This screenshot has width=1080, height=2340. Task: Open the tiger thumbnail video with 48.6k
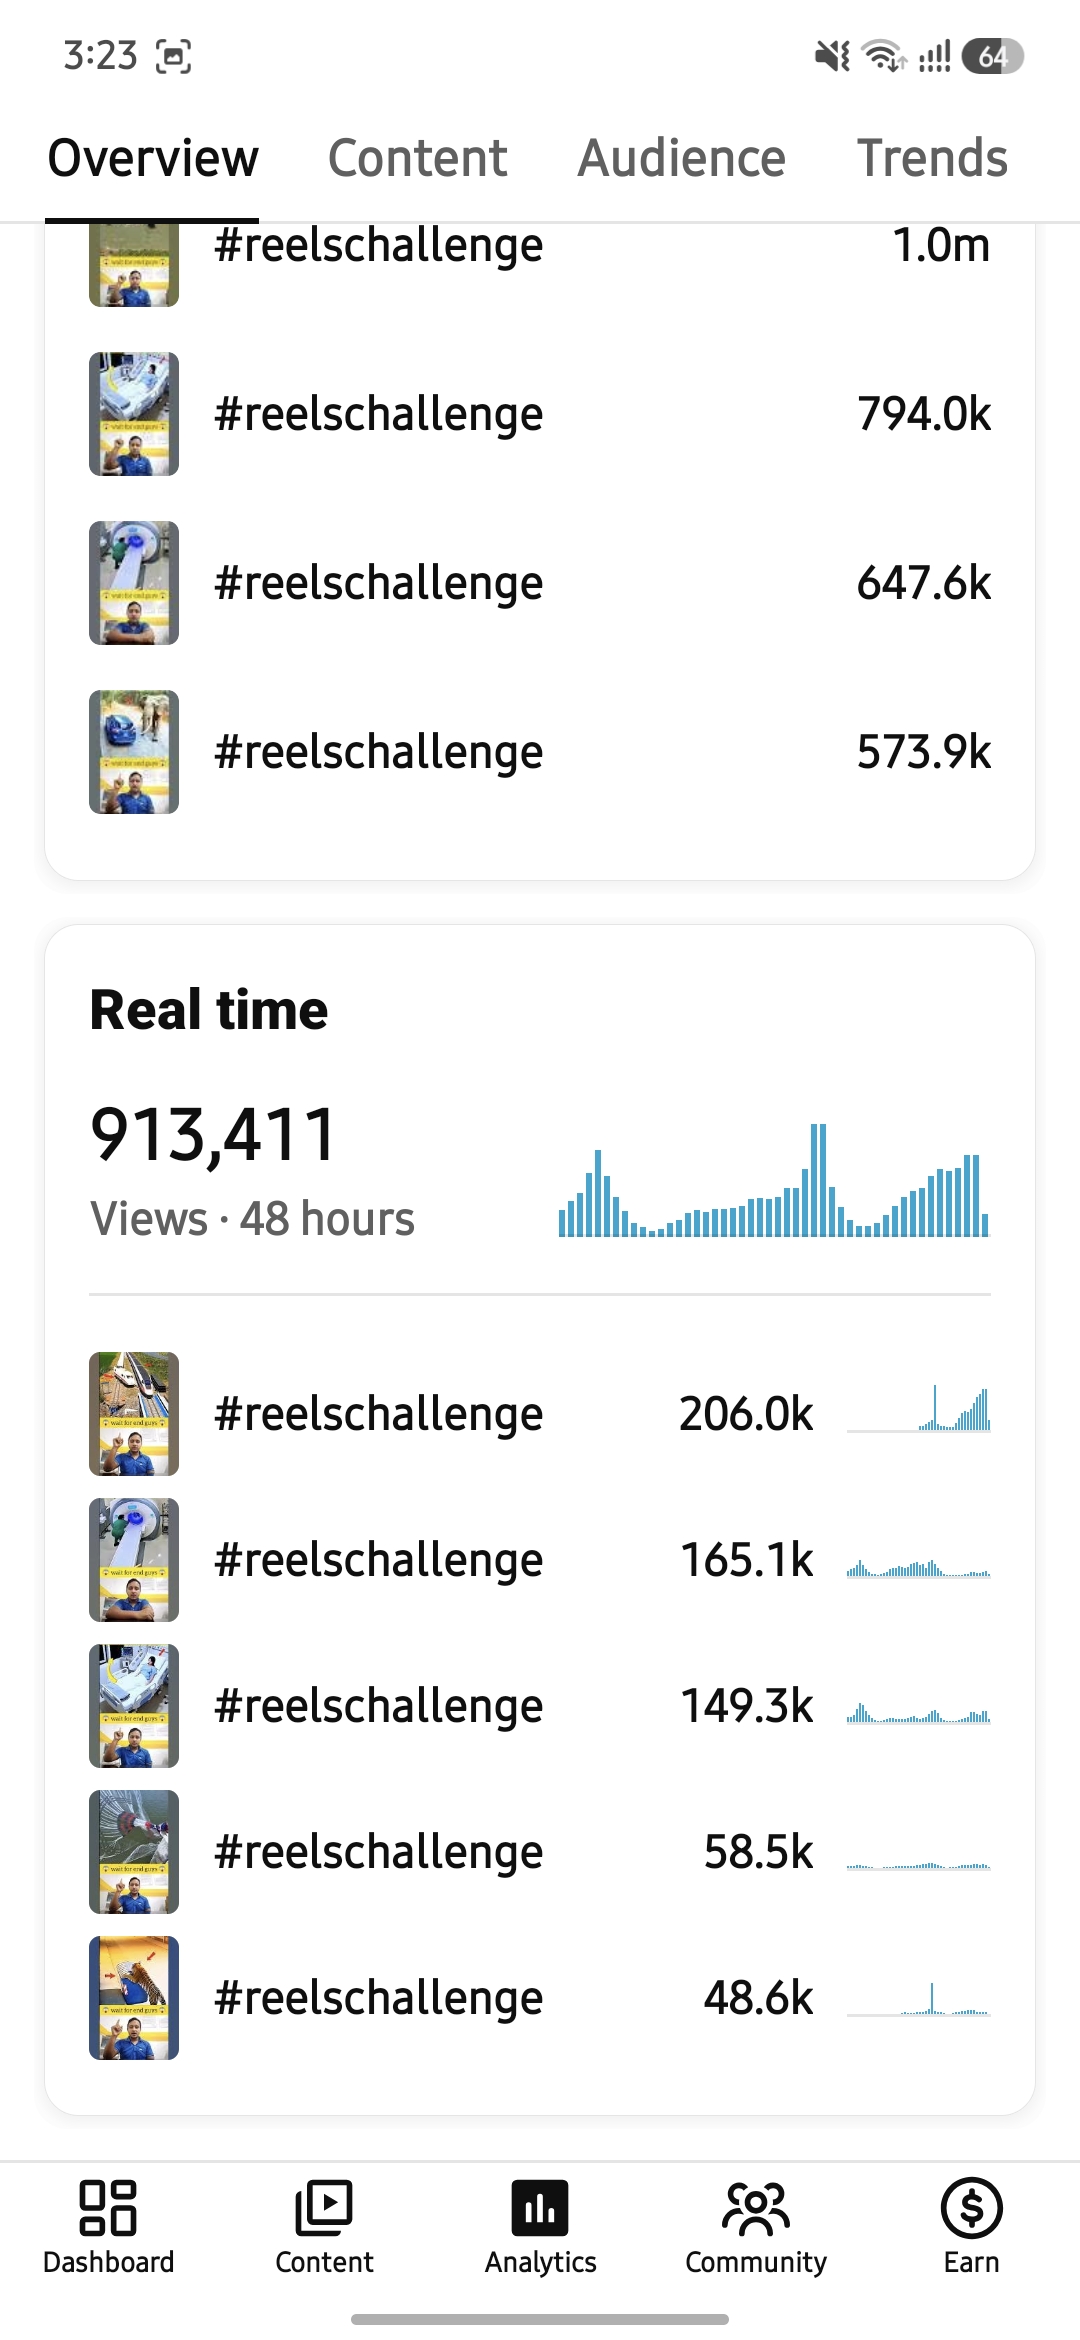click(540, 1998)
